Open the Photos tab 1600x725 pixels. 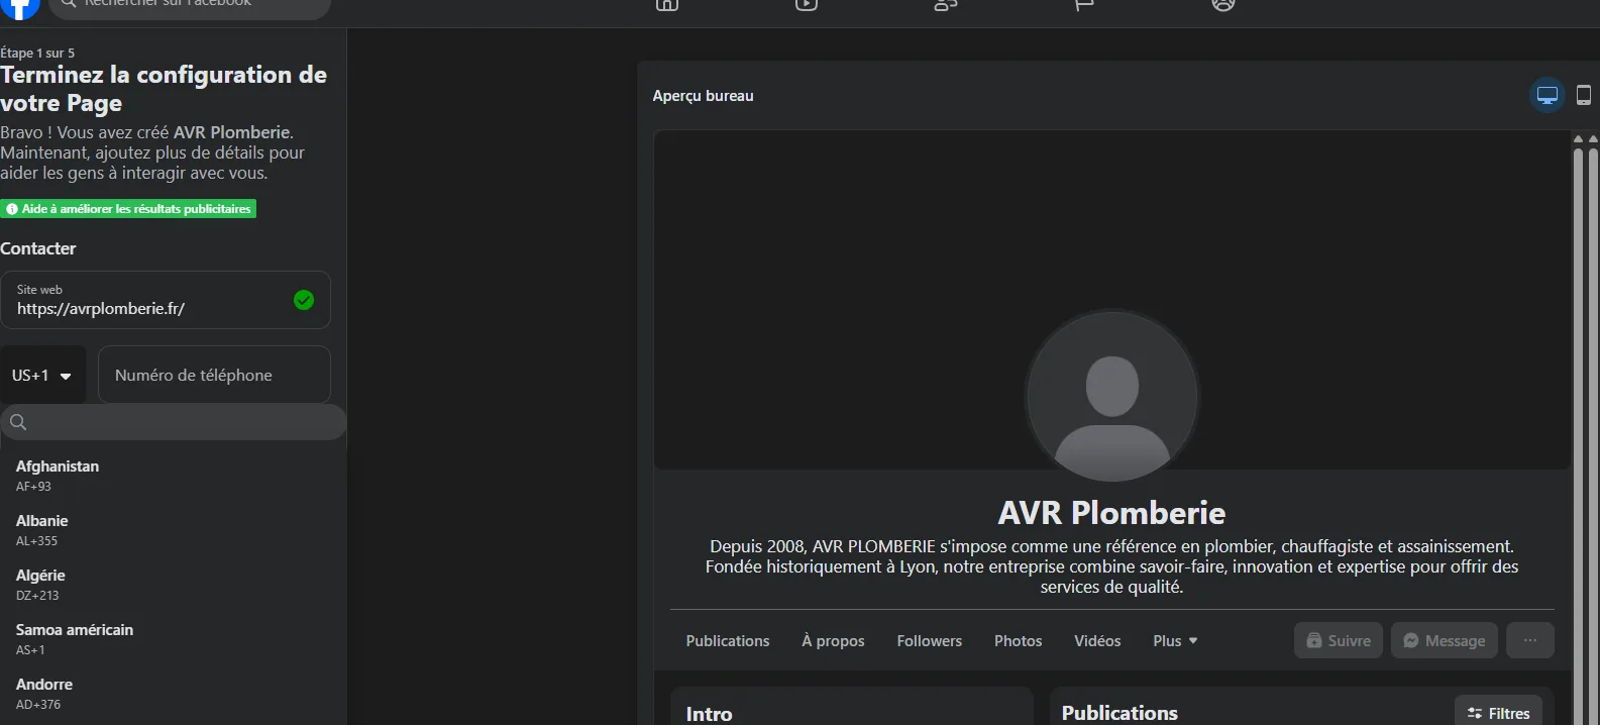tap(1018, 641)
